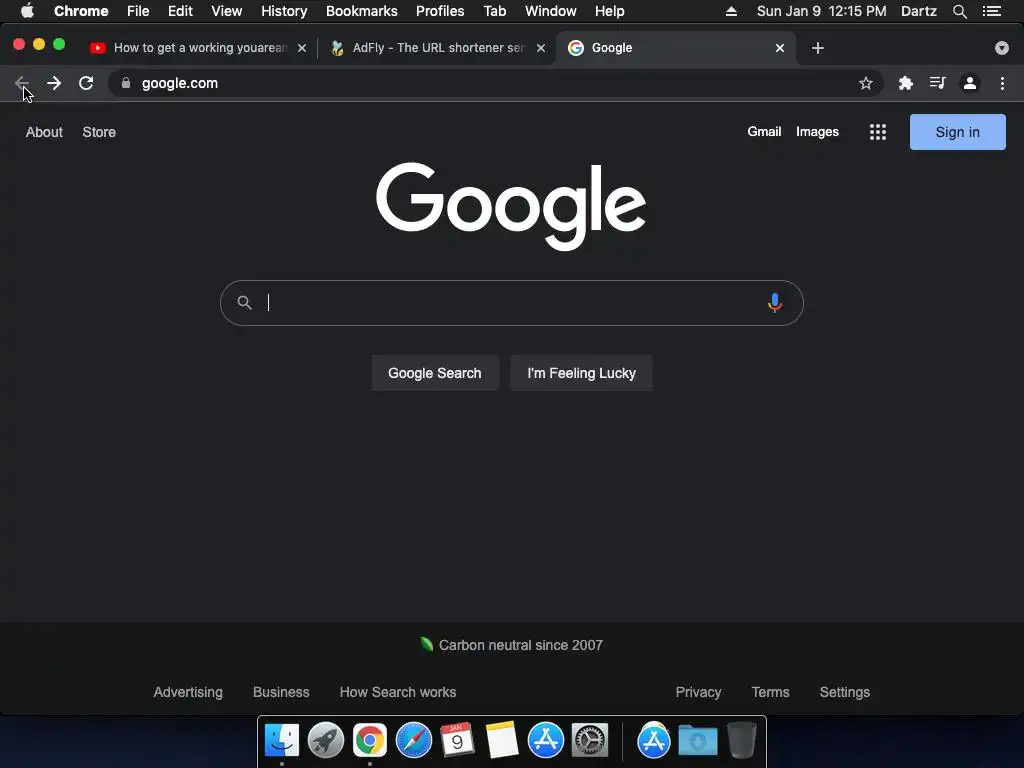Open a new tab with plus button
Viewport: 1024px width, 768px height.
pyautogui.click(x=818, y=48)
